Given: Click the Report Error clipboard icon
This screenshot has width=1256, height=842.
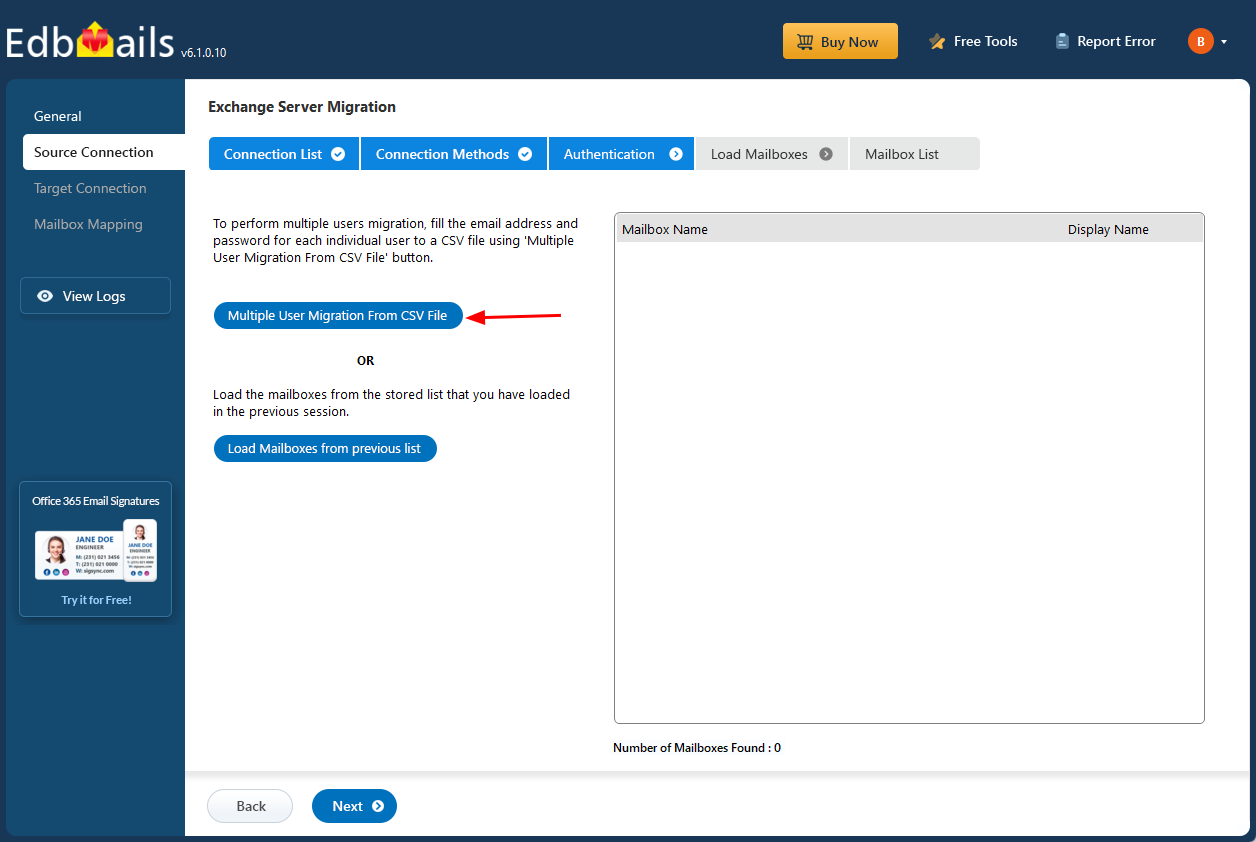Looking at the screenshot, I should coord(1062,41).
